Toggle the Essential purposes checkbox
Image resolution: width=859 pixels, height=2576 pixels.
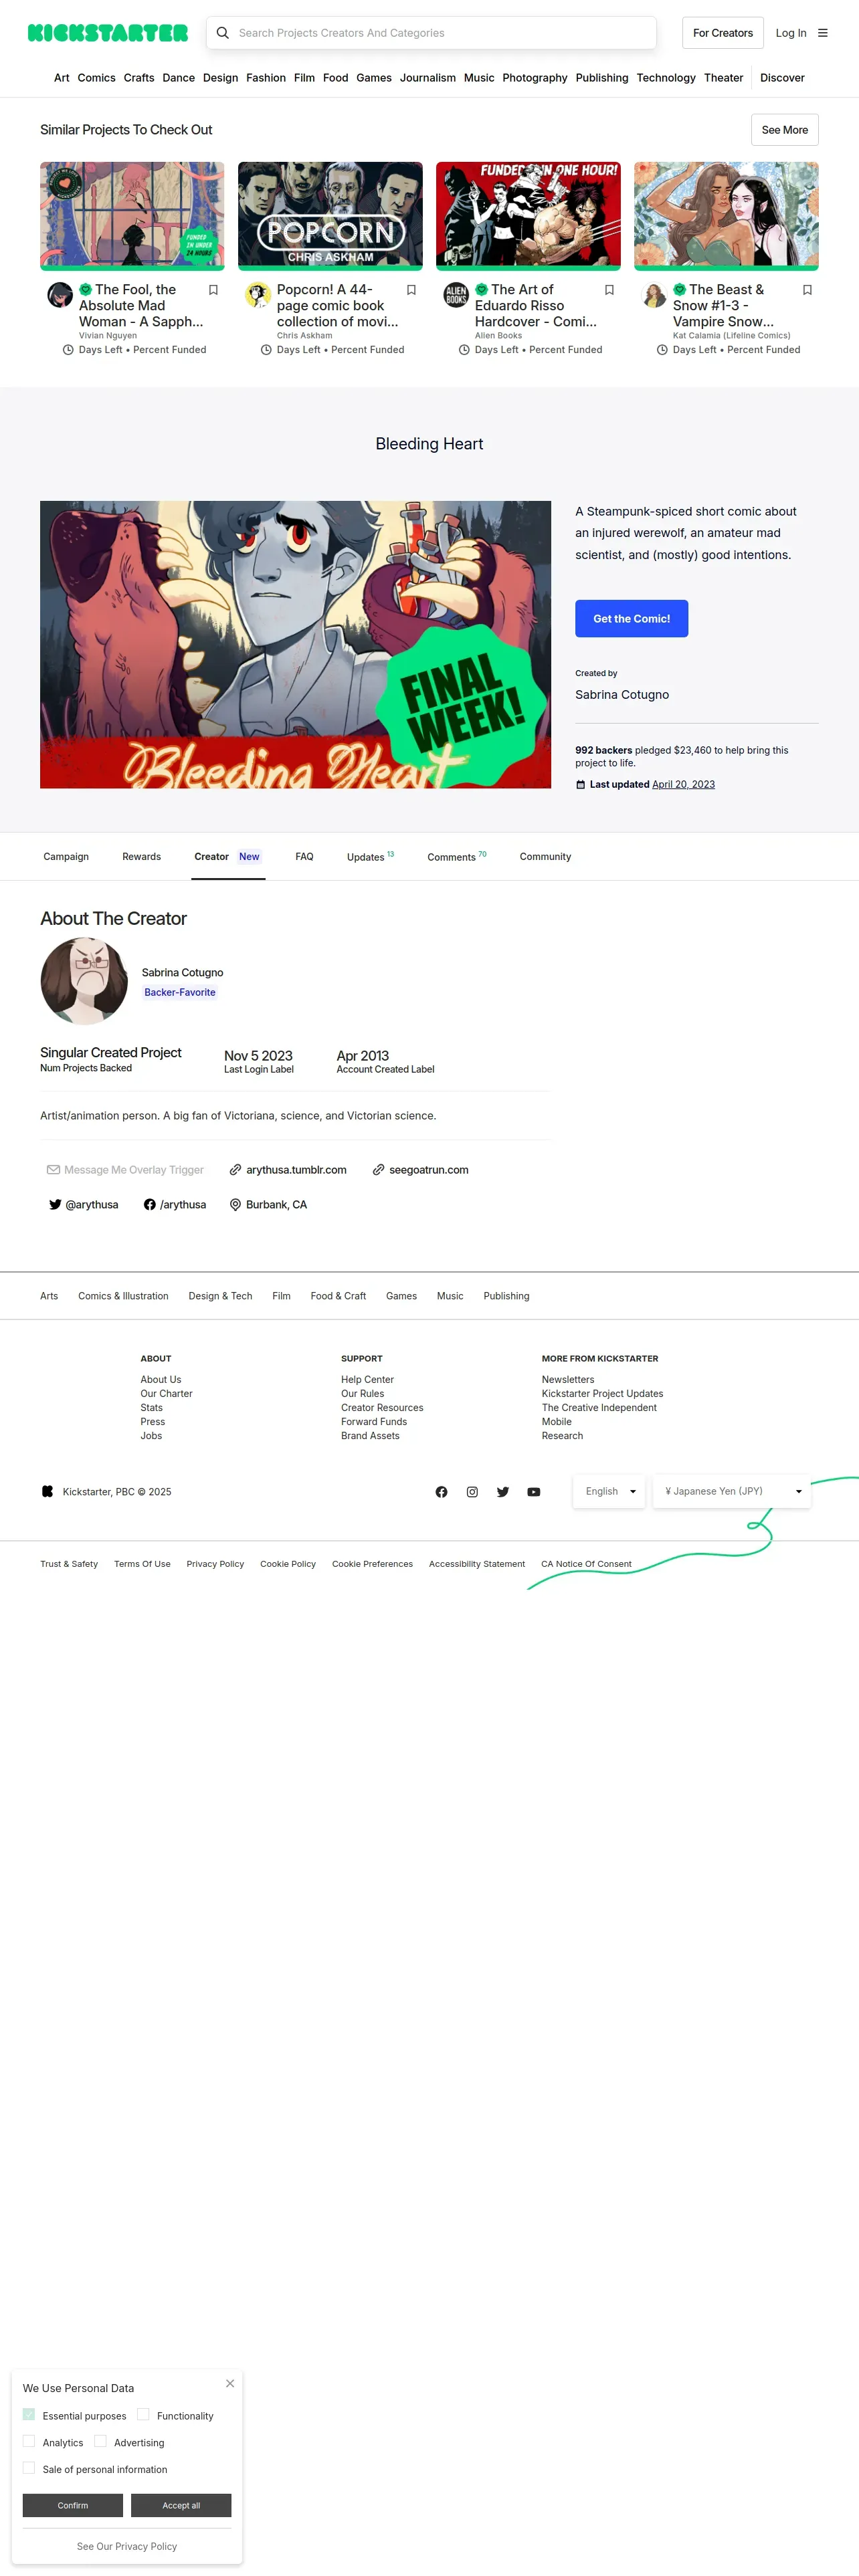29,2414
